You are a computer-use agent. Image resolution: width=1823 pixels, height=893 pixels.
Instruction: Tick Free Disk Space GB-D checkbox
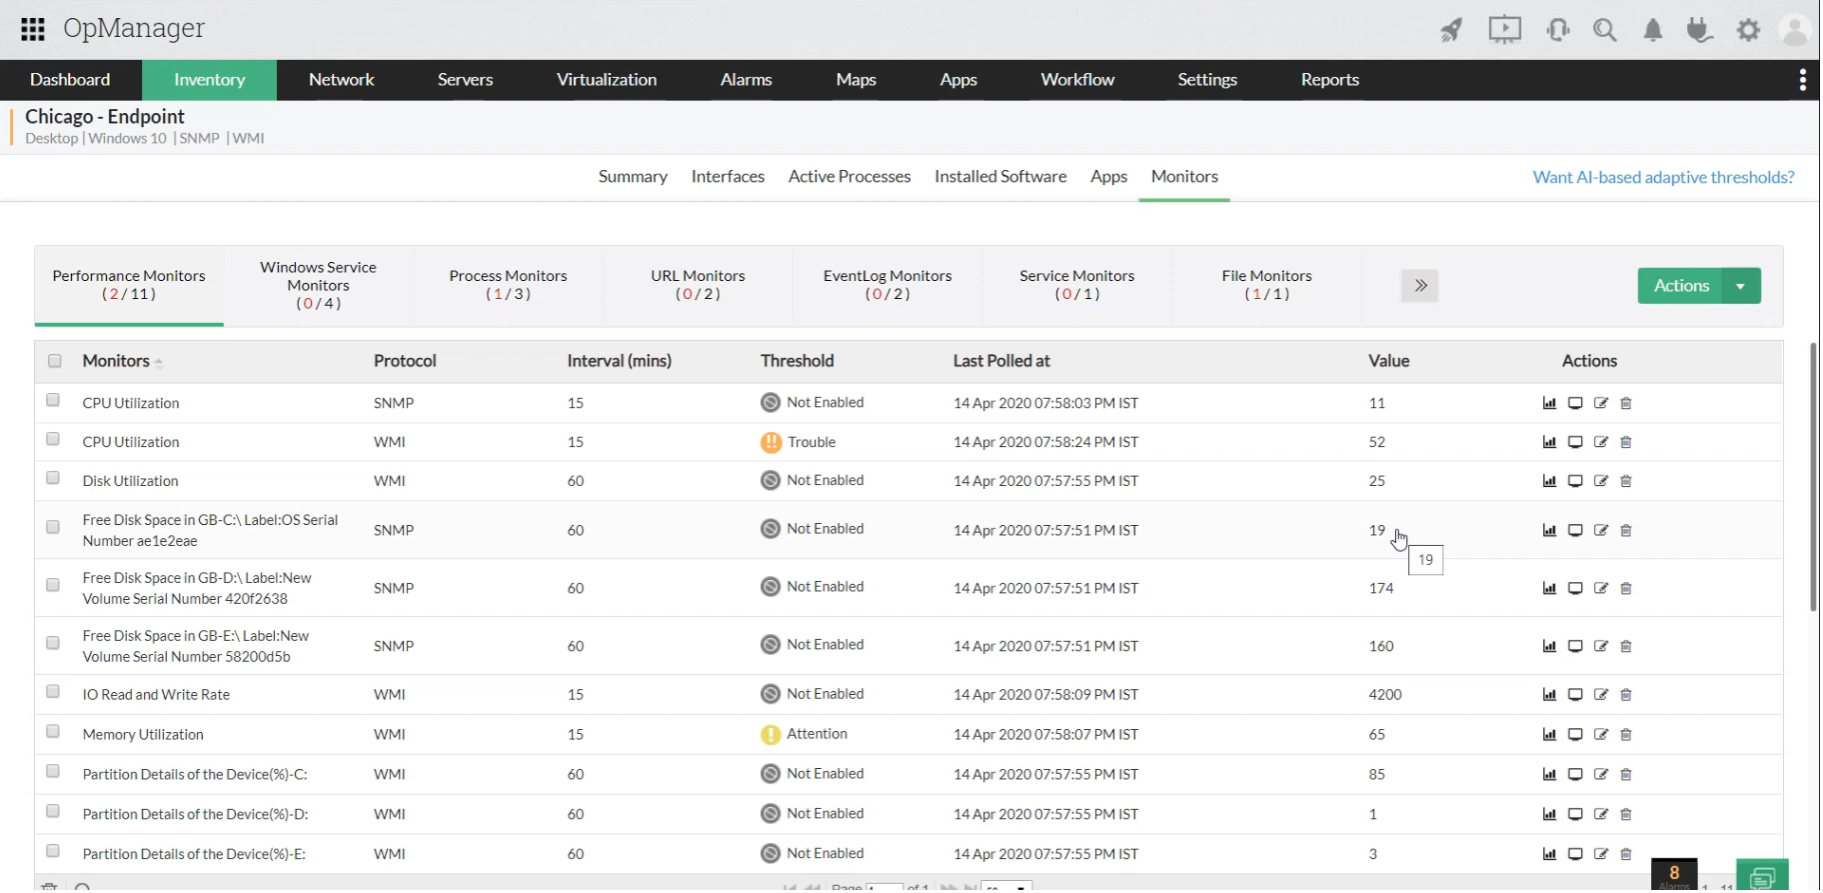click(x=53, y=585)
